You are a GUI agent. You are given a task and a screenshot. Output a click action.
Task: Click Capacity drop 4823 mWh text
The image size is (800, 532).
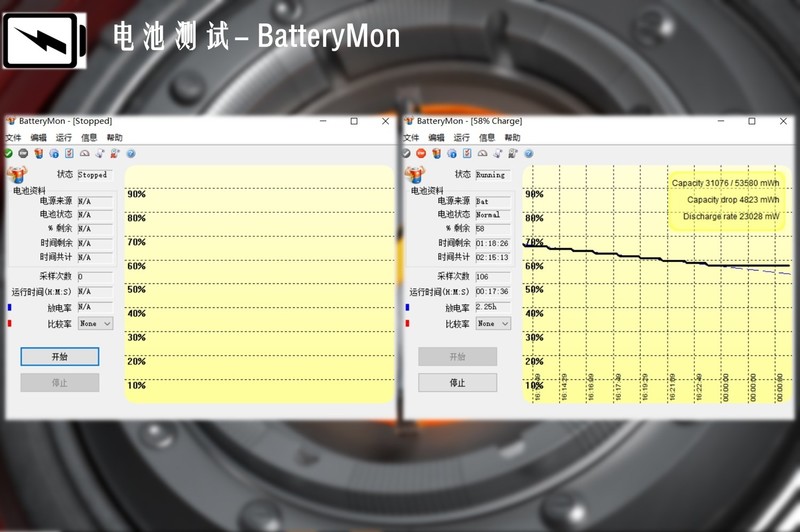point(733,199)
